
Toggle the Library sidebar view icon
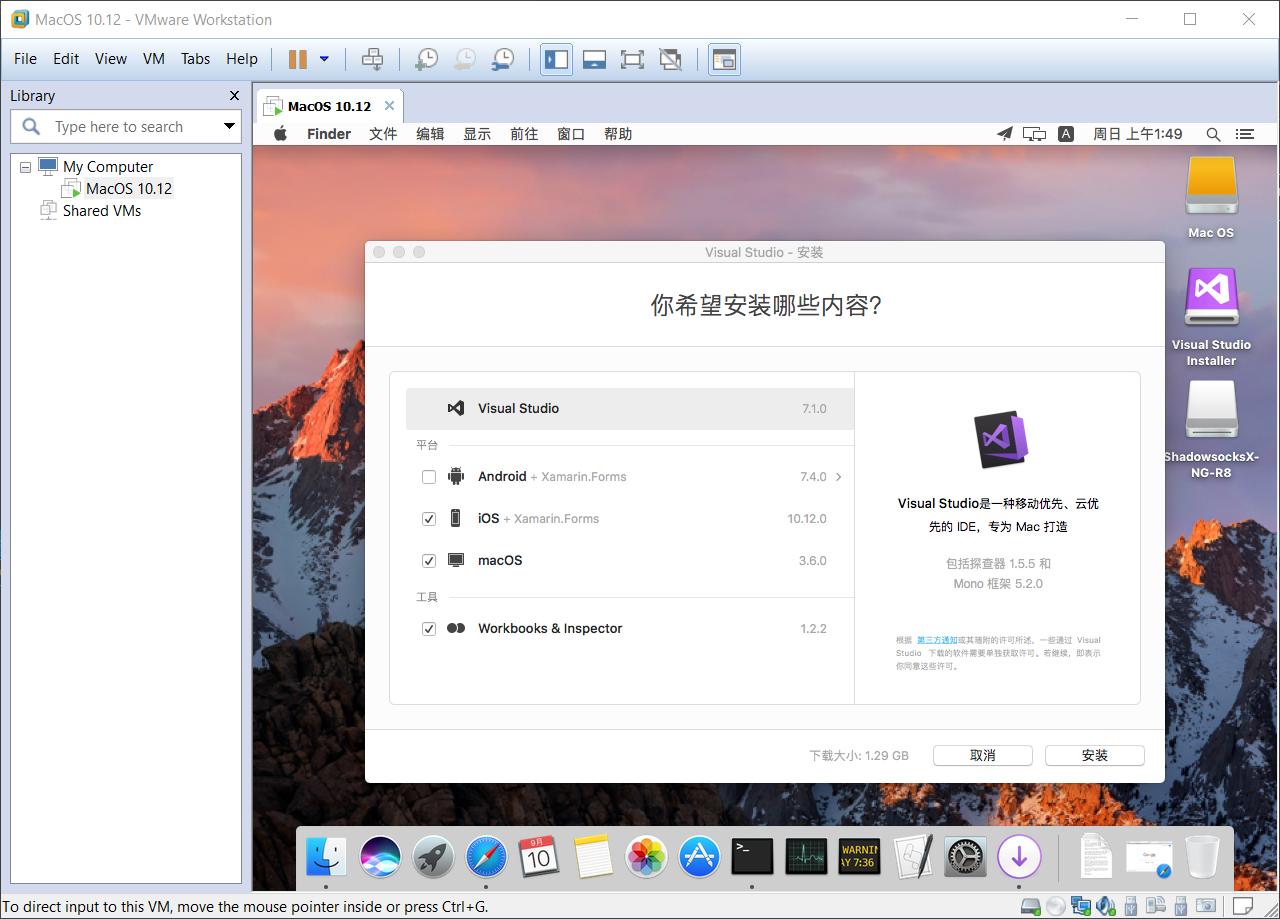pos(557,59)
